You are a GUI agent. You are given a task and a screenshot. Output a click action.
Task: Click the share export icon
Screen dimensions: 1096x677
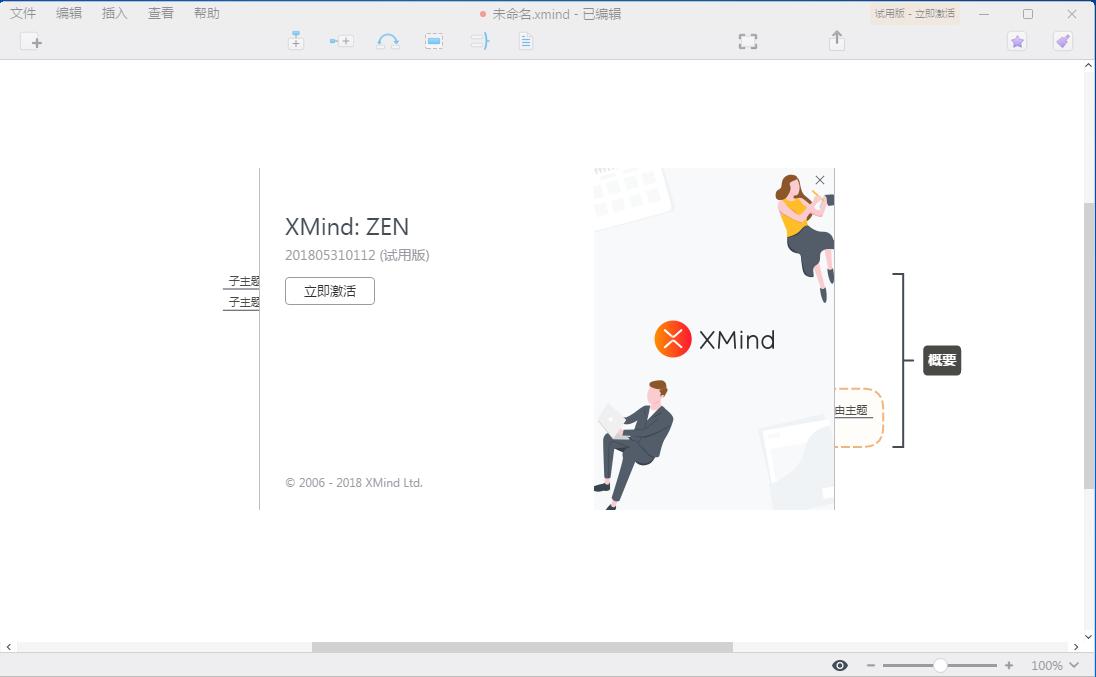[x=837, y=41]
